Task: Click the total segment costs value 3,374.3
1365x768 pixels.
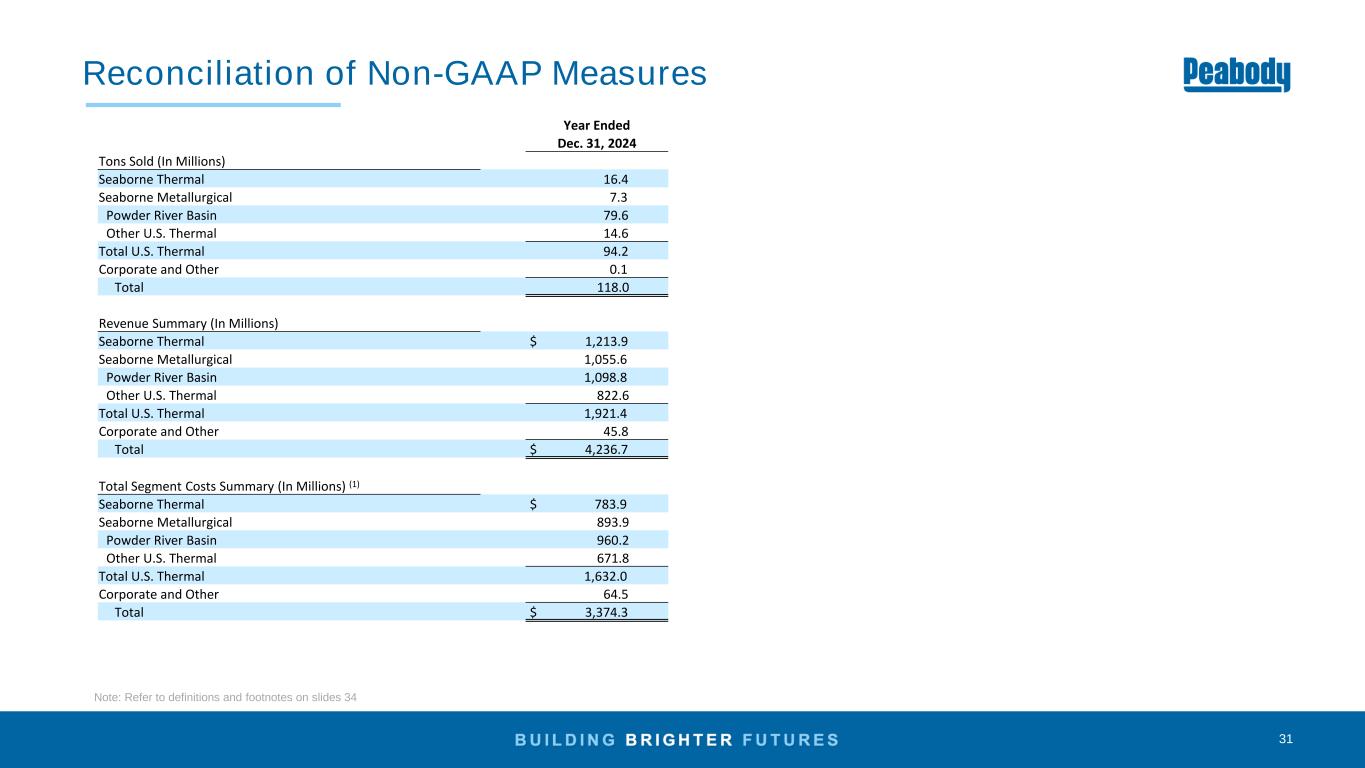Action: pyautogui.click(x=606, y=612)
